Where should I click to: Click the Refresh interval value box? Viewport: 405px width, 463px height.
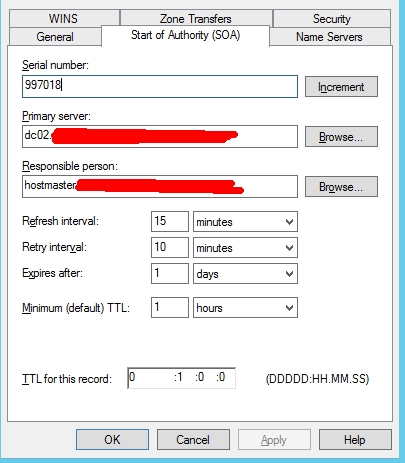tap(170, 221)
